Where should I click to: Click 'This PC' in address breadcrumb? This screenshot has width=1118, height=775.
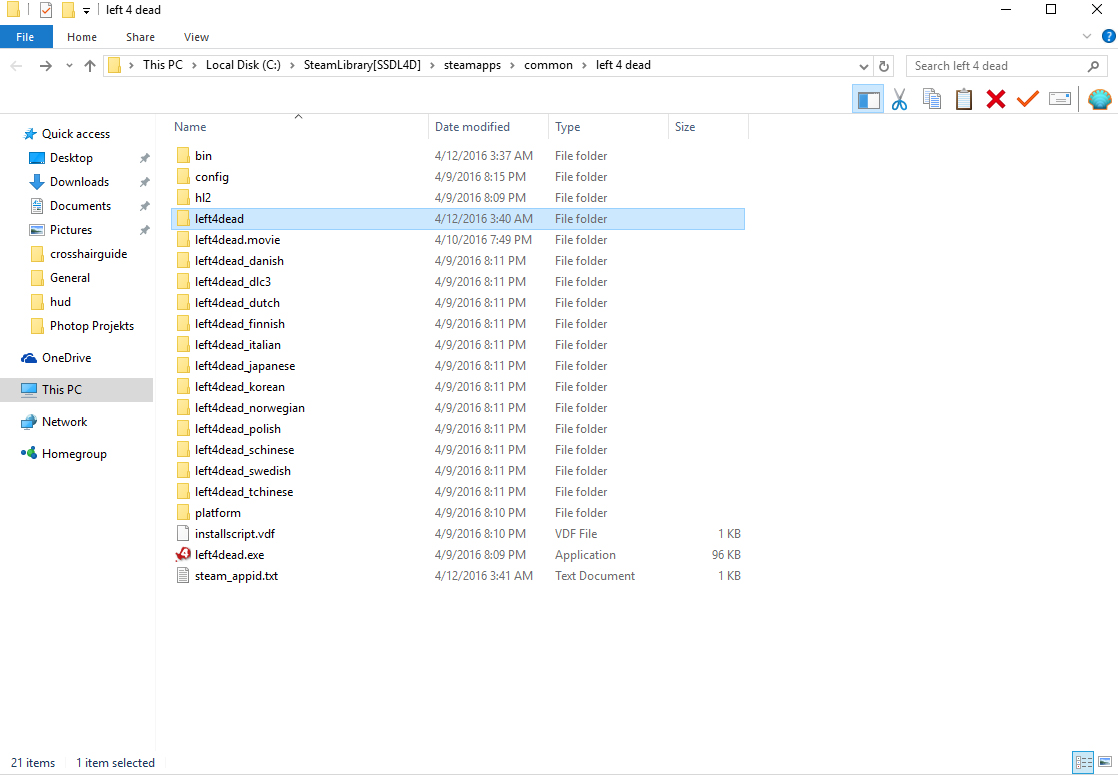[x=163, y=65]
